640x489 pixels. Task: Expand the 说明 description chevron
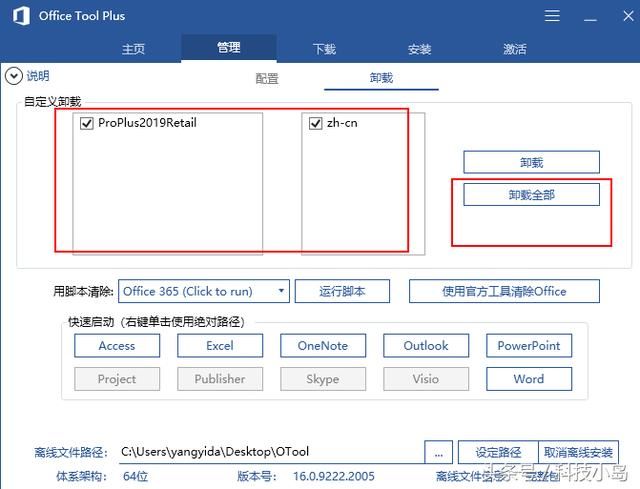coord(13,76)
